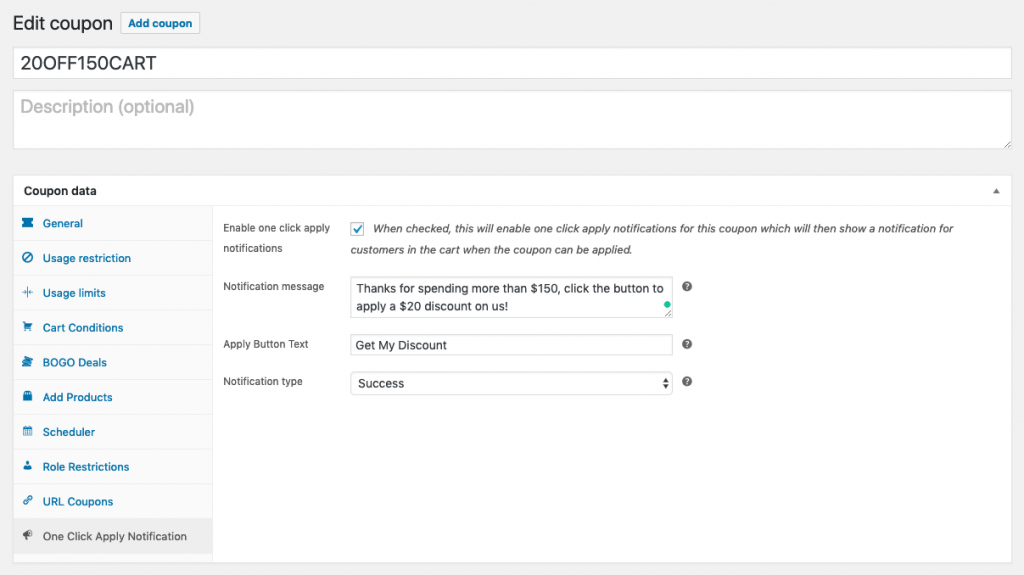Click help icon beside Notification message
Image resolution: width=1024 pixels, height=575 pixels.
pos(687,287)
